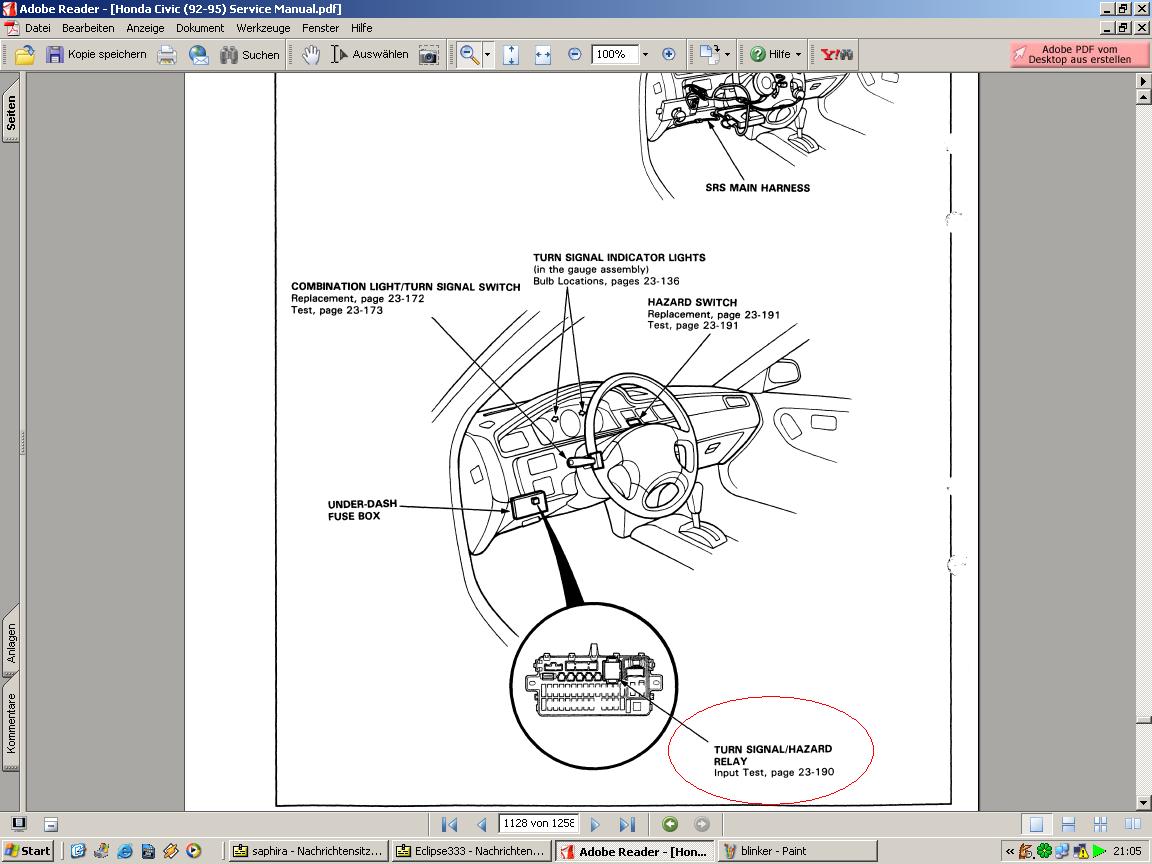Go to the first page

pos(450,824)
